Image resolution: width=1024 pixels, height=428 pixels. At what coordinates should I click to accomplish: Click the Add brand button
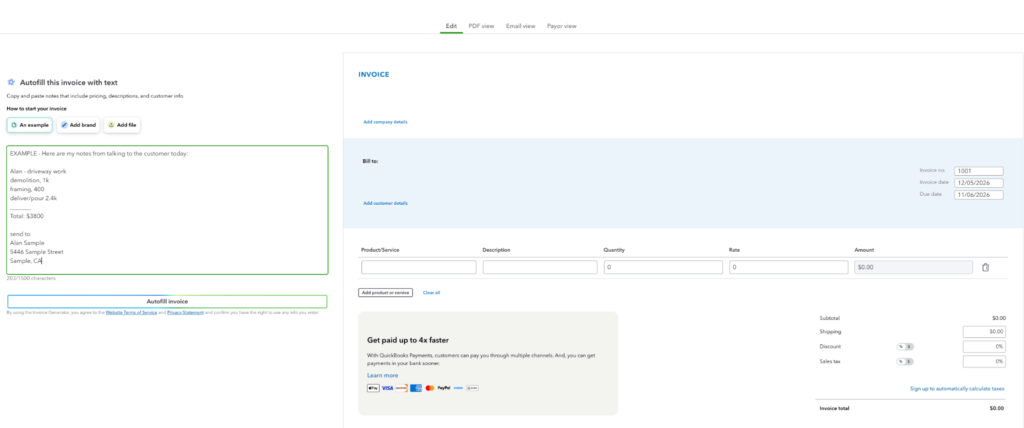click(x=78, y=125)
